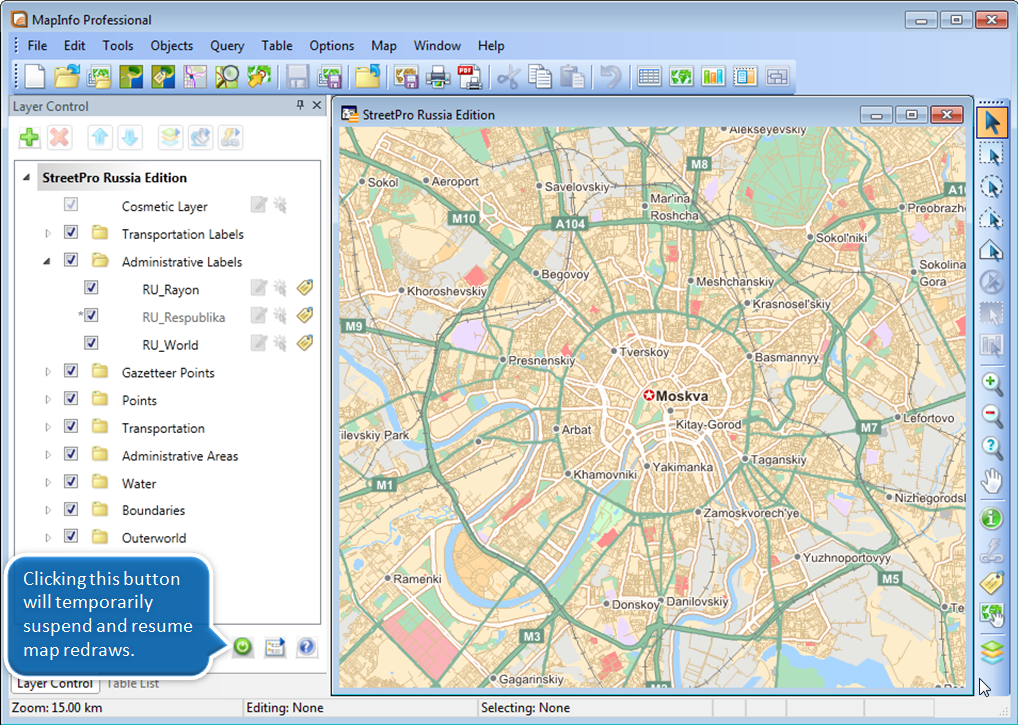Select the Zoom-in magnifier tool
Screen dimensions: 1018x725
[991, 383]
